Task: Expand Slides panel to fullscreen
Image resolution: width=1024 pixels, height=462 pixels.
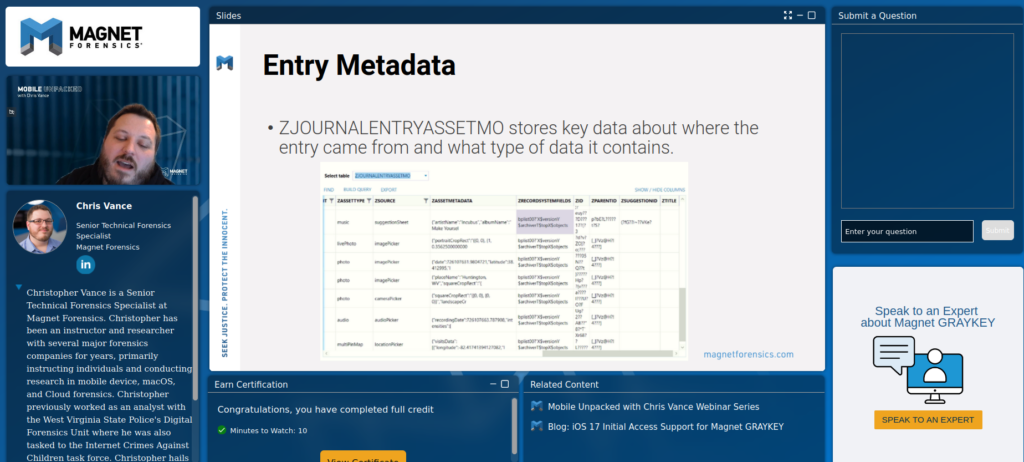Action: coord(788,15)
